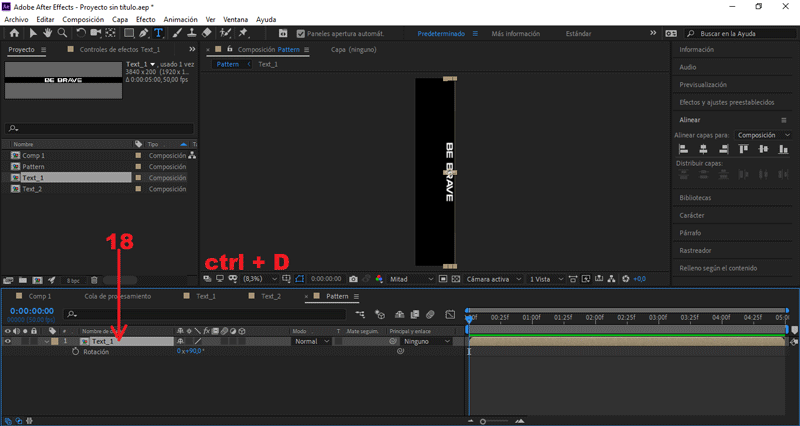Viewport: 800px width, 426px height.
Task: Click the Text_1 breadcrumb in viewer
Action: (268, 64)
